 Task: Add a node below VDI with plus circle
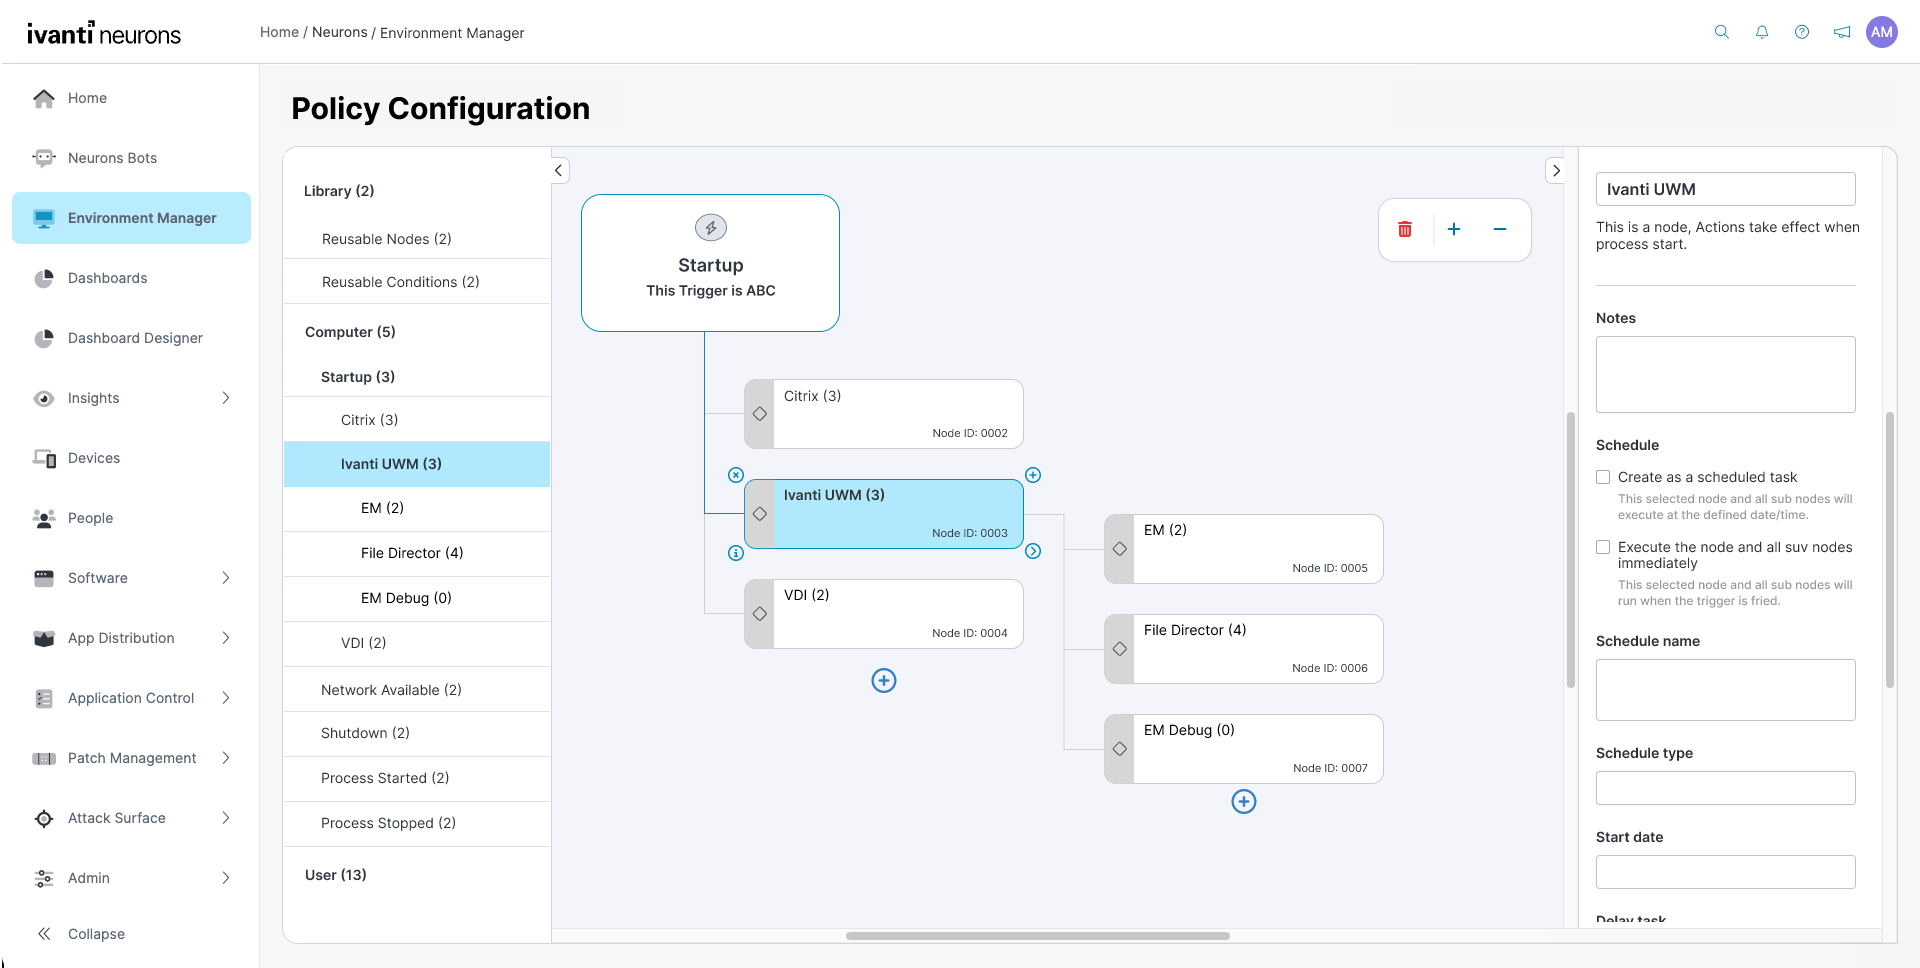tap(884, 681)
